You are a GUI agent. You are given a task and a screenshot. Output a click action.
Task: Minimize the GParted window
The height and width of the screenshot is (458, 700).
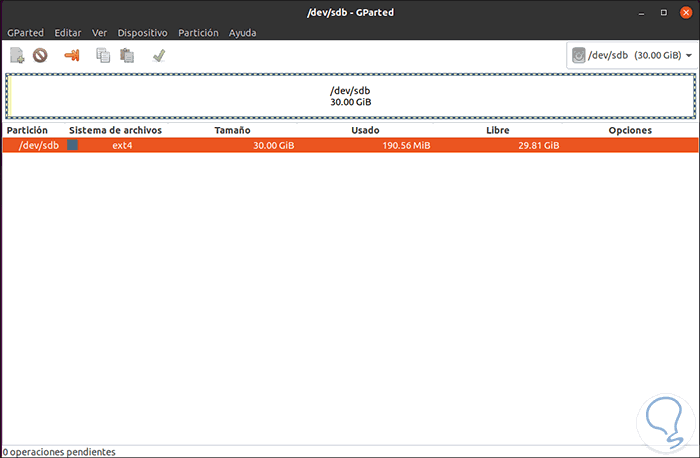tap(642, 13)
